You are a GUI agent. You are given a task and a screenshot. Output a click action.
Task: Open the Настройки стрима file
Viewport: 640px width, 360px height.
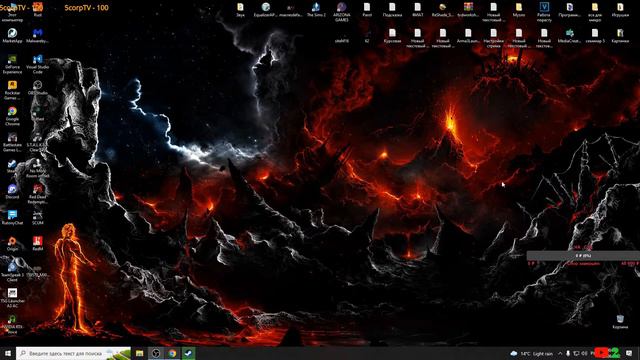[x=493, y=38]
